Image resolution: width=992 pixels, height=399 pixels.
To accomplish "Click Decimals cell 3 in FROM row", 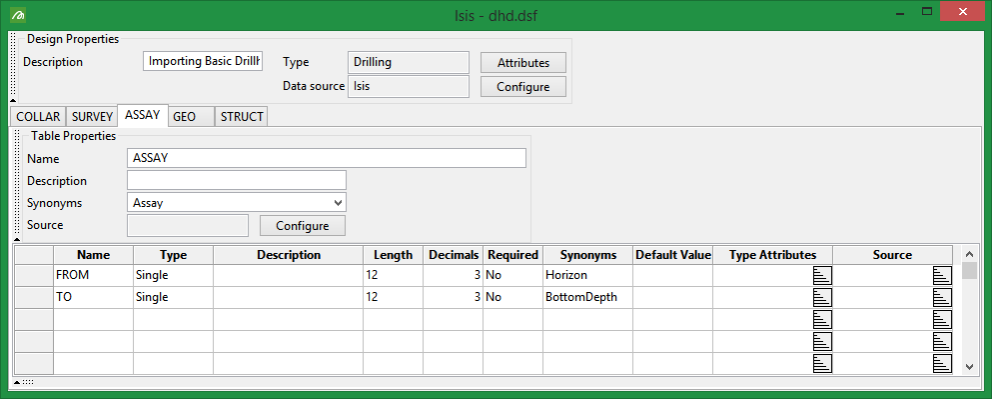I will point(453,276).
